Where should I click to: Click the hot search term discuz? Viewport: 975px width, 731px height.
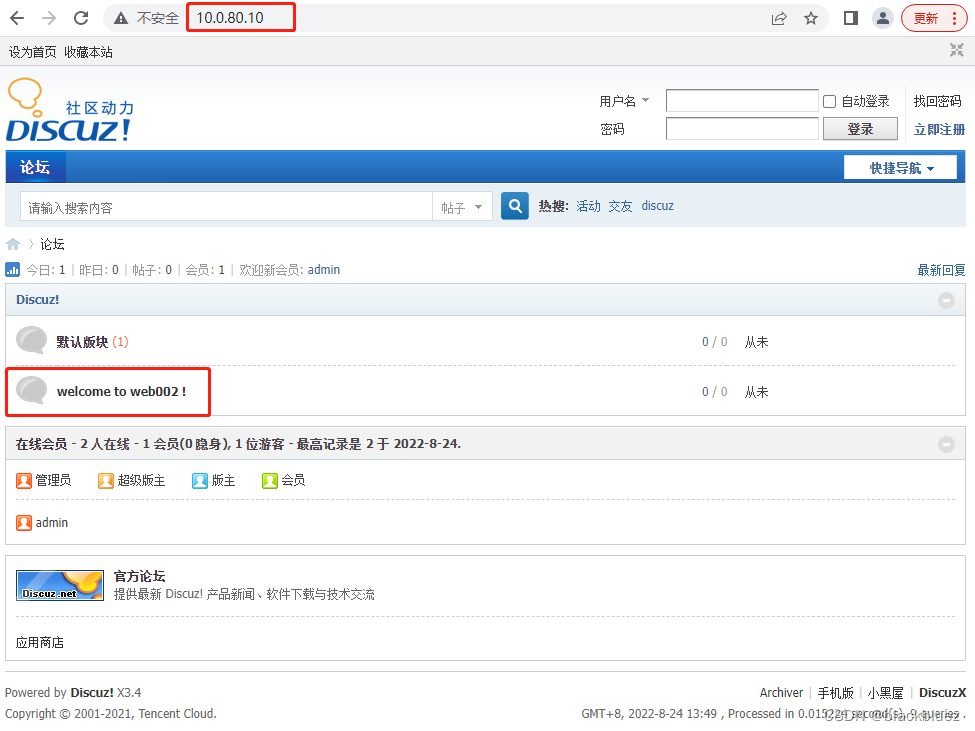pyautogui.click(x=657, y=206)
